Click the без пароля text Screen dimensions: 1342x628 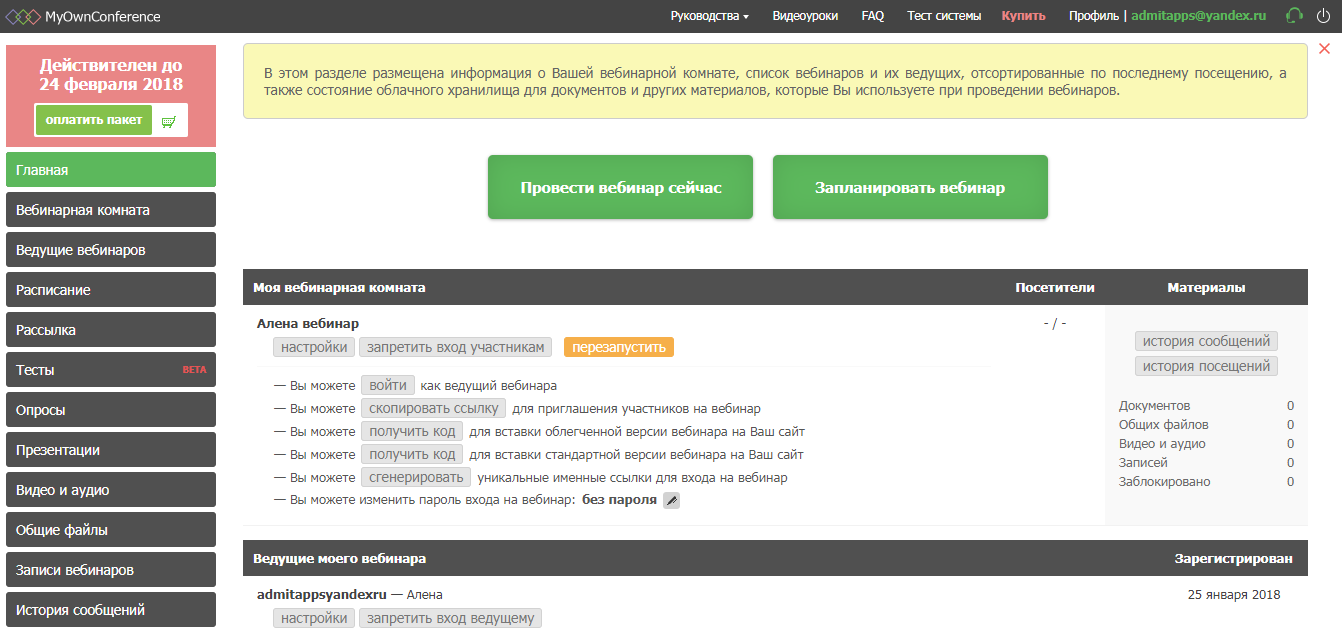tap(619, 500)
